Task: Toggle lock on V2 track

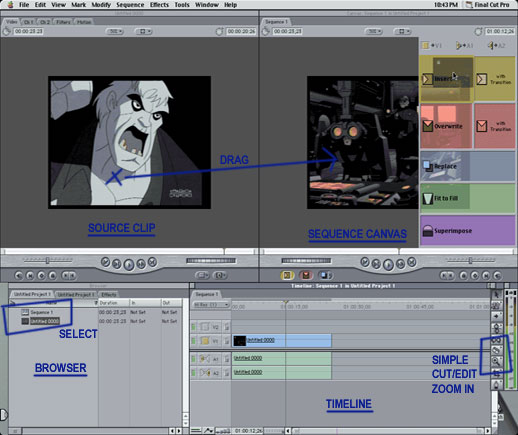Action: coord(227,327)
